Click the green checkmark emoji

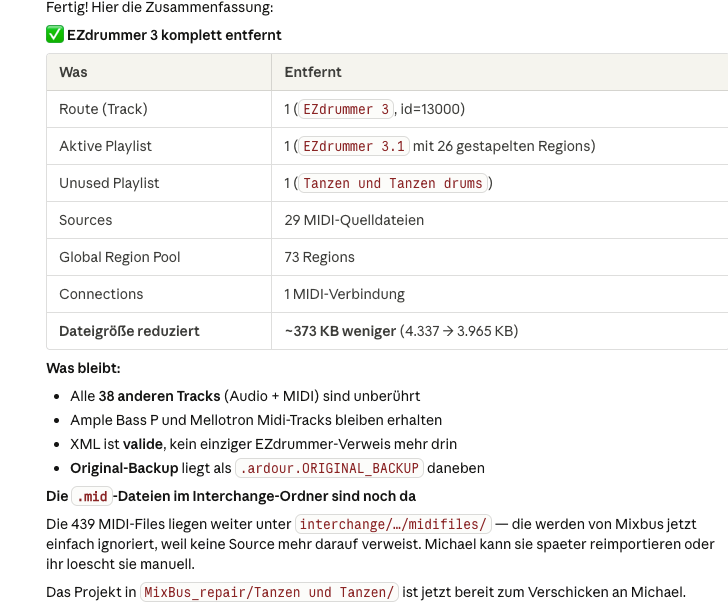click(55, 35)
